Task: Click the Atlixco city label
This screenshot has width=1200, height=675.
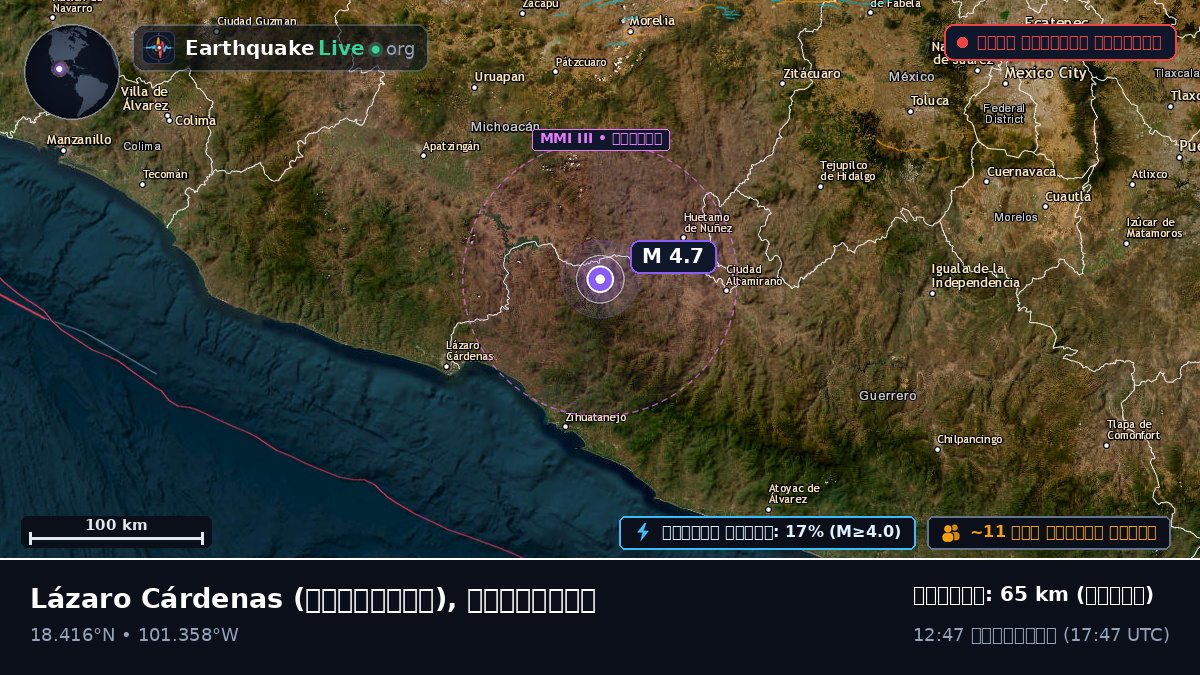Action: tap(1149, 174)
